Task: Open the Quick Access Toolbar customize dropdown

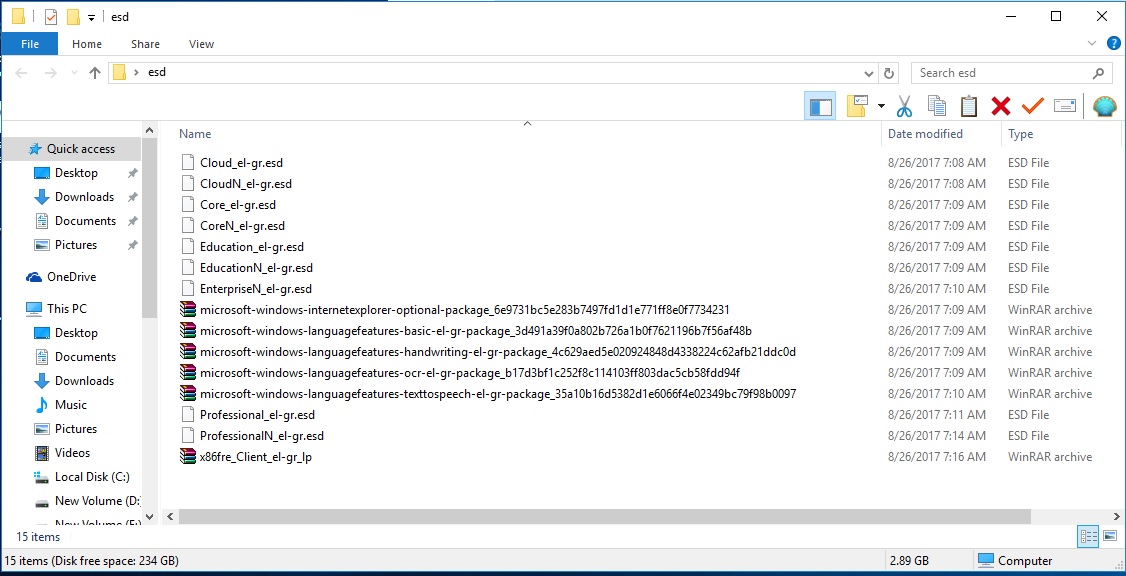Action: pyautogui.click(x=91, y=17)
